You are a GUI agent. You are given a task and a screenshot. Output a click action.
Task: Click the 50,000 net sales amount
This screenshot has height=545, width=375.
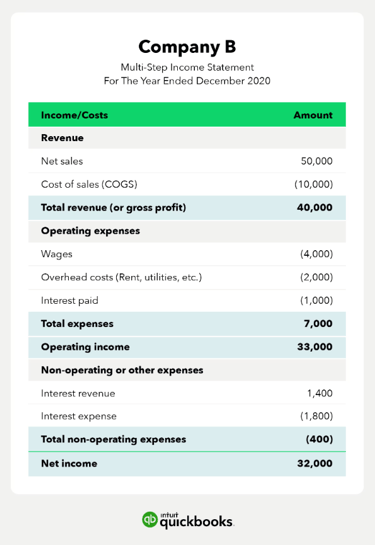pos(317,161)
